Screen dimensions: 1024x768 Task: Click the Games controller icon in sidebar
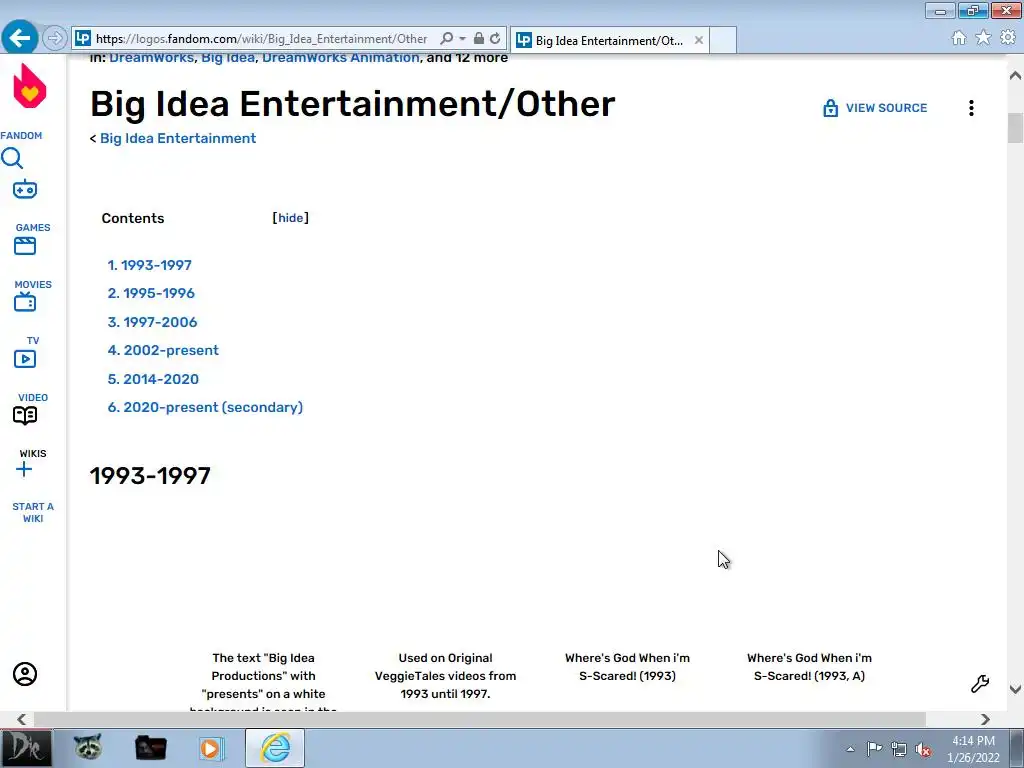(25, 189)
